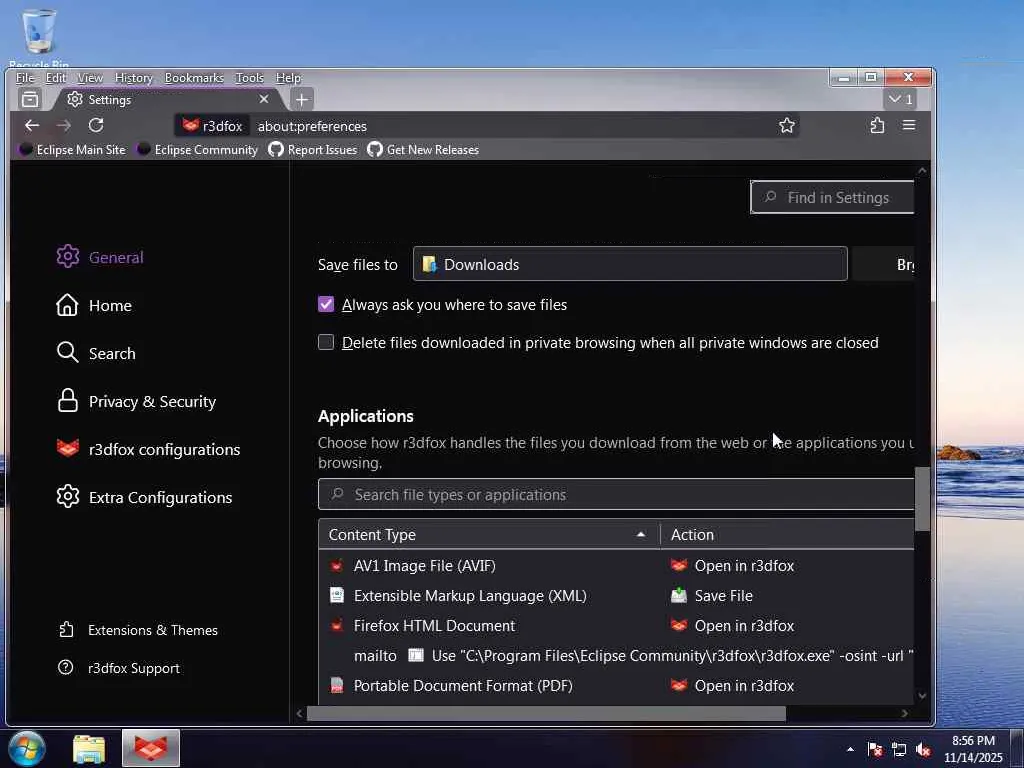The height and width of the screenshot is (768, 1024).
Task: Open Extra Configurations category
Action: (x=144, y=497)
